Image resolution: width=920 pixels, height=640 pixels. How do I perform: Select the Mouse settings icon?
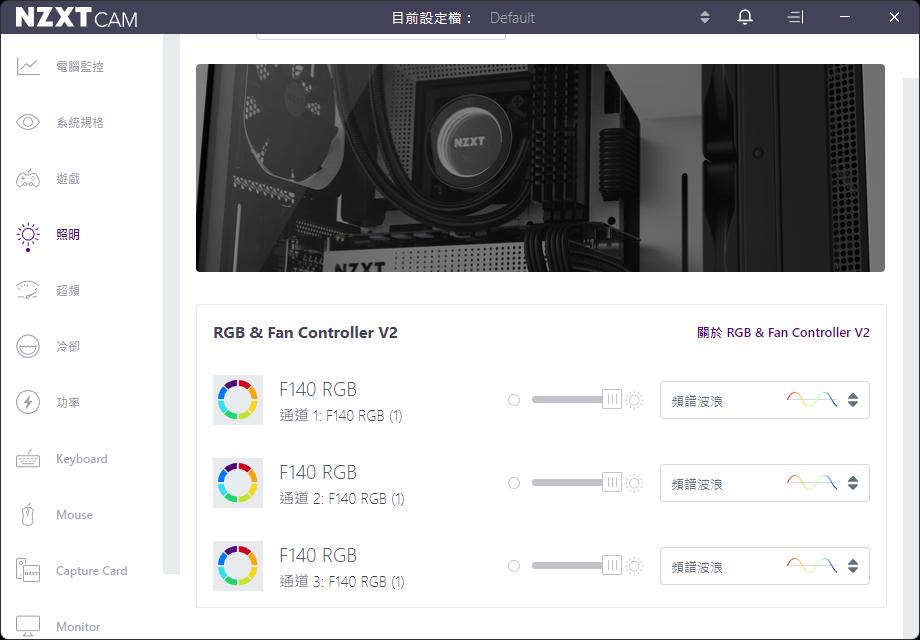pos(73,514)
